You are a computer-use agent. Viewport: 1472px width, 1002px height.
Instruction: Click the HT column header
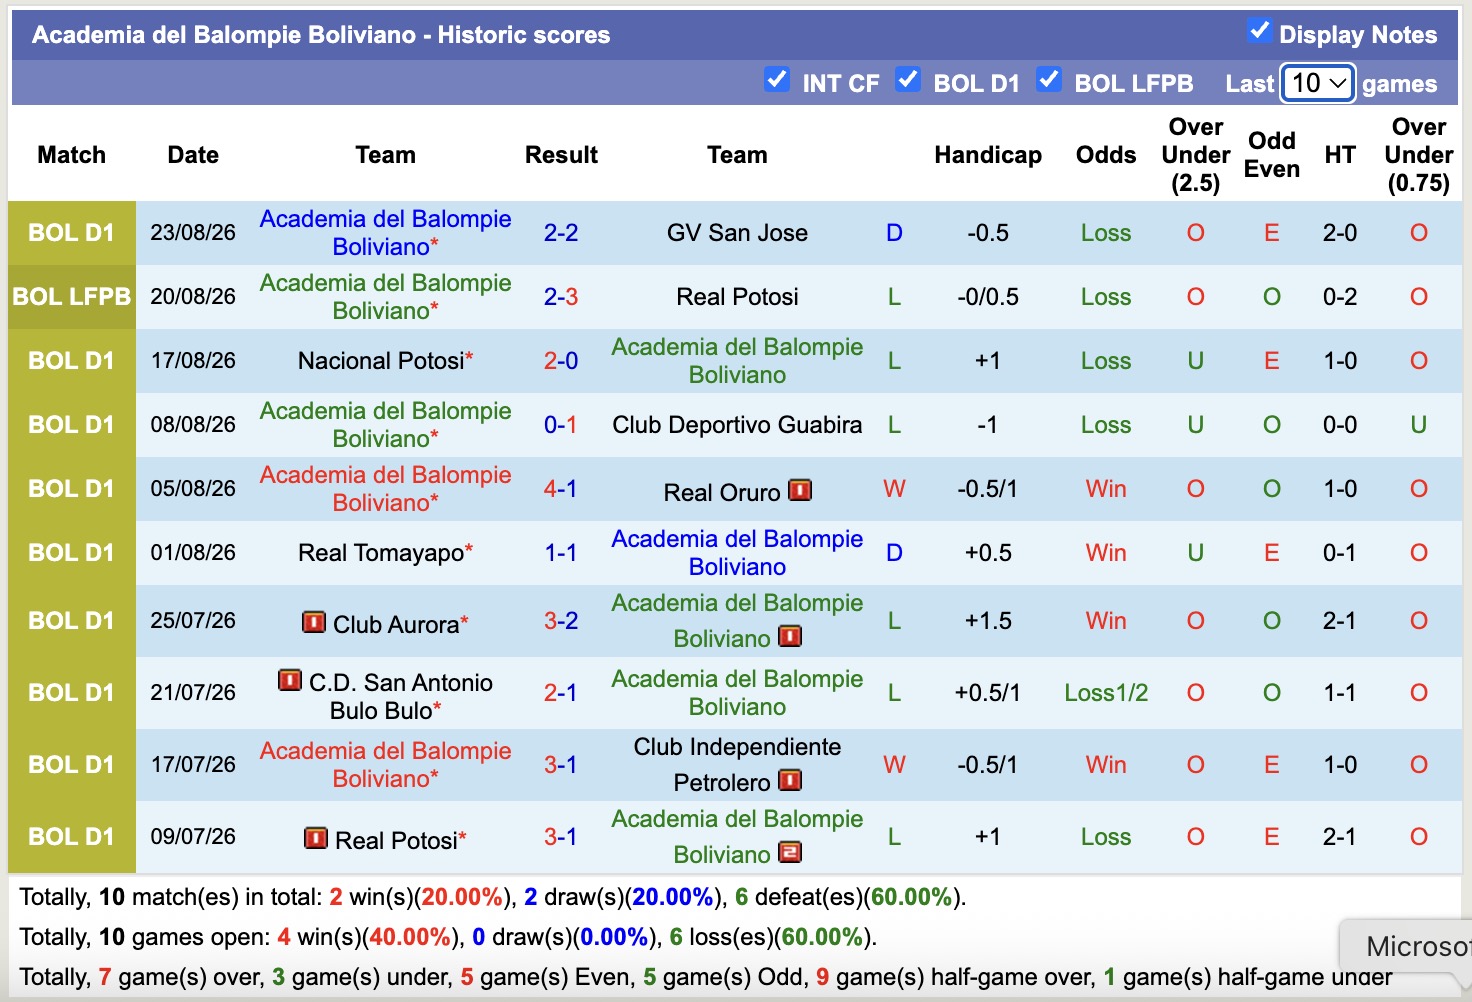pos(1340,155)
